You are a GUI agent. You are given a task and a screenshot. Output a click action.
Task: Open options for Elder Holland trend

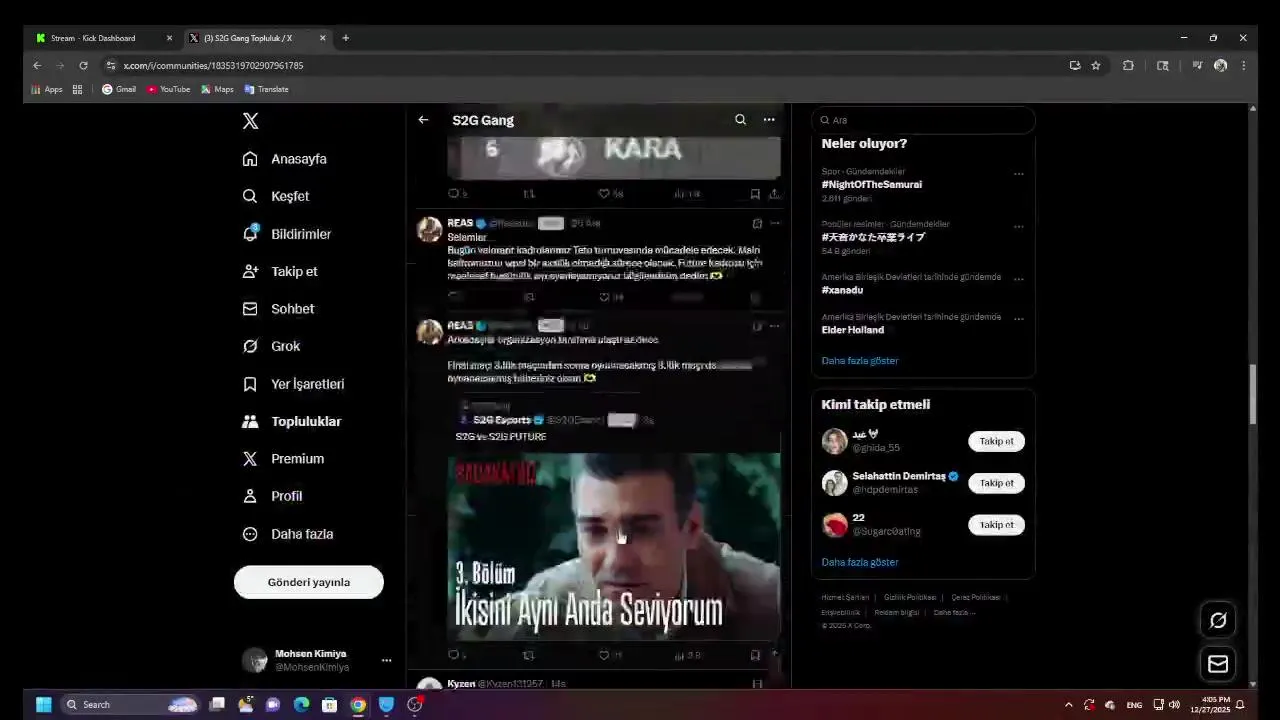coord(1019,319)
